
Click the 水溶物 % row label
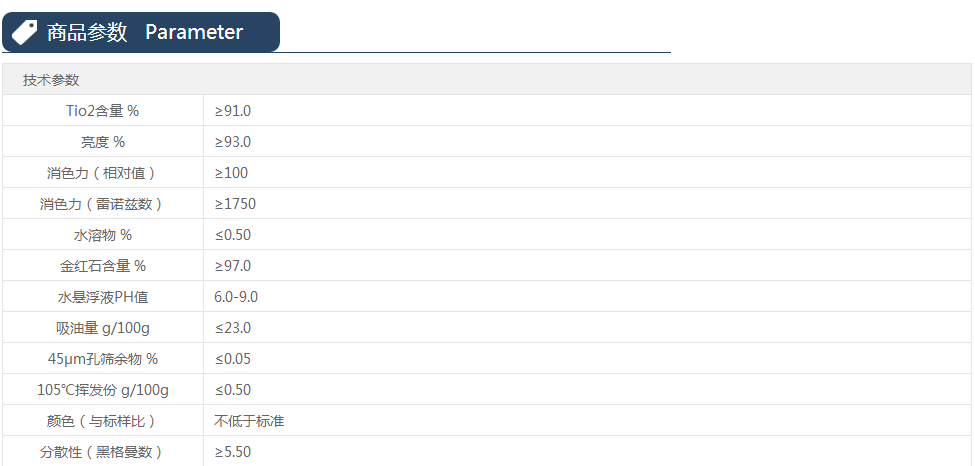coord(103,235)
